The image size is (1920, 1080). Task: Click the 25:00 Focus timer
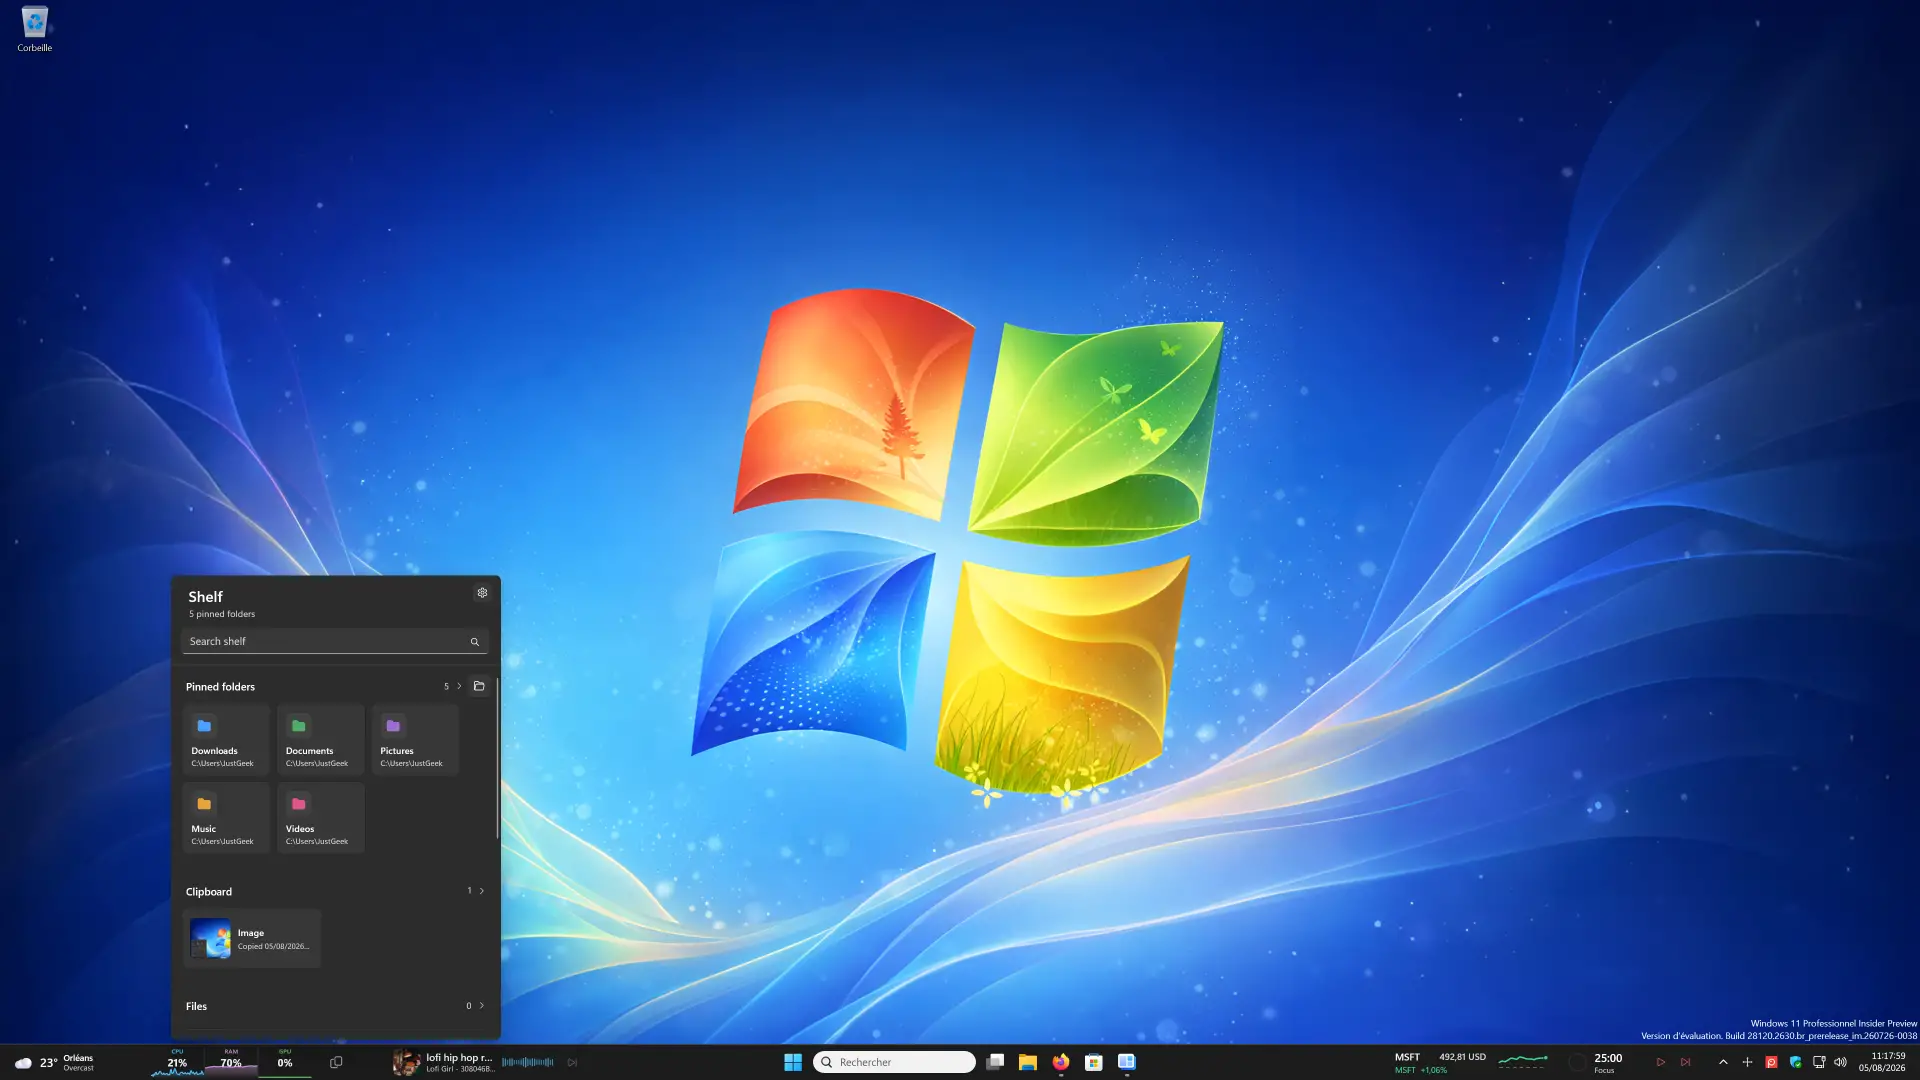pyautogui.click(x=1608, y=1062)
